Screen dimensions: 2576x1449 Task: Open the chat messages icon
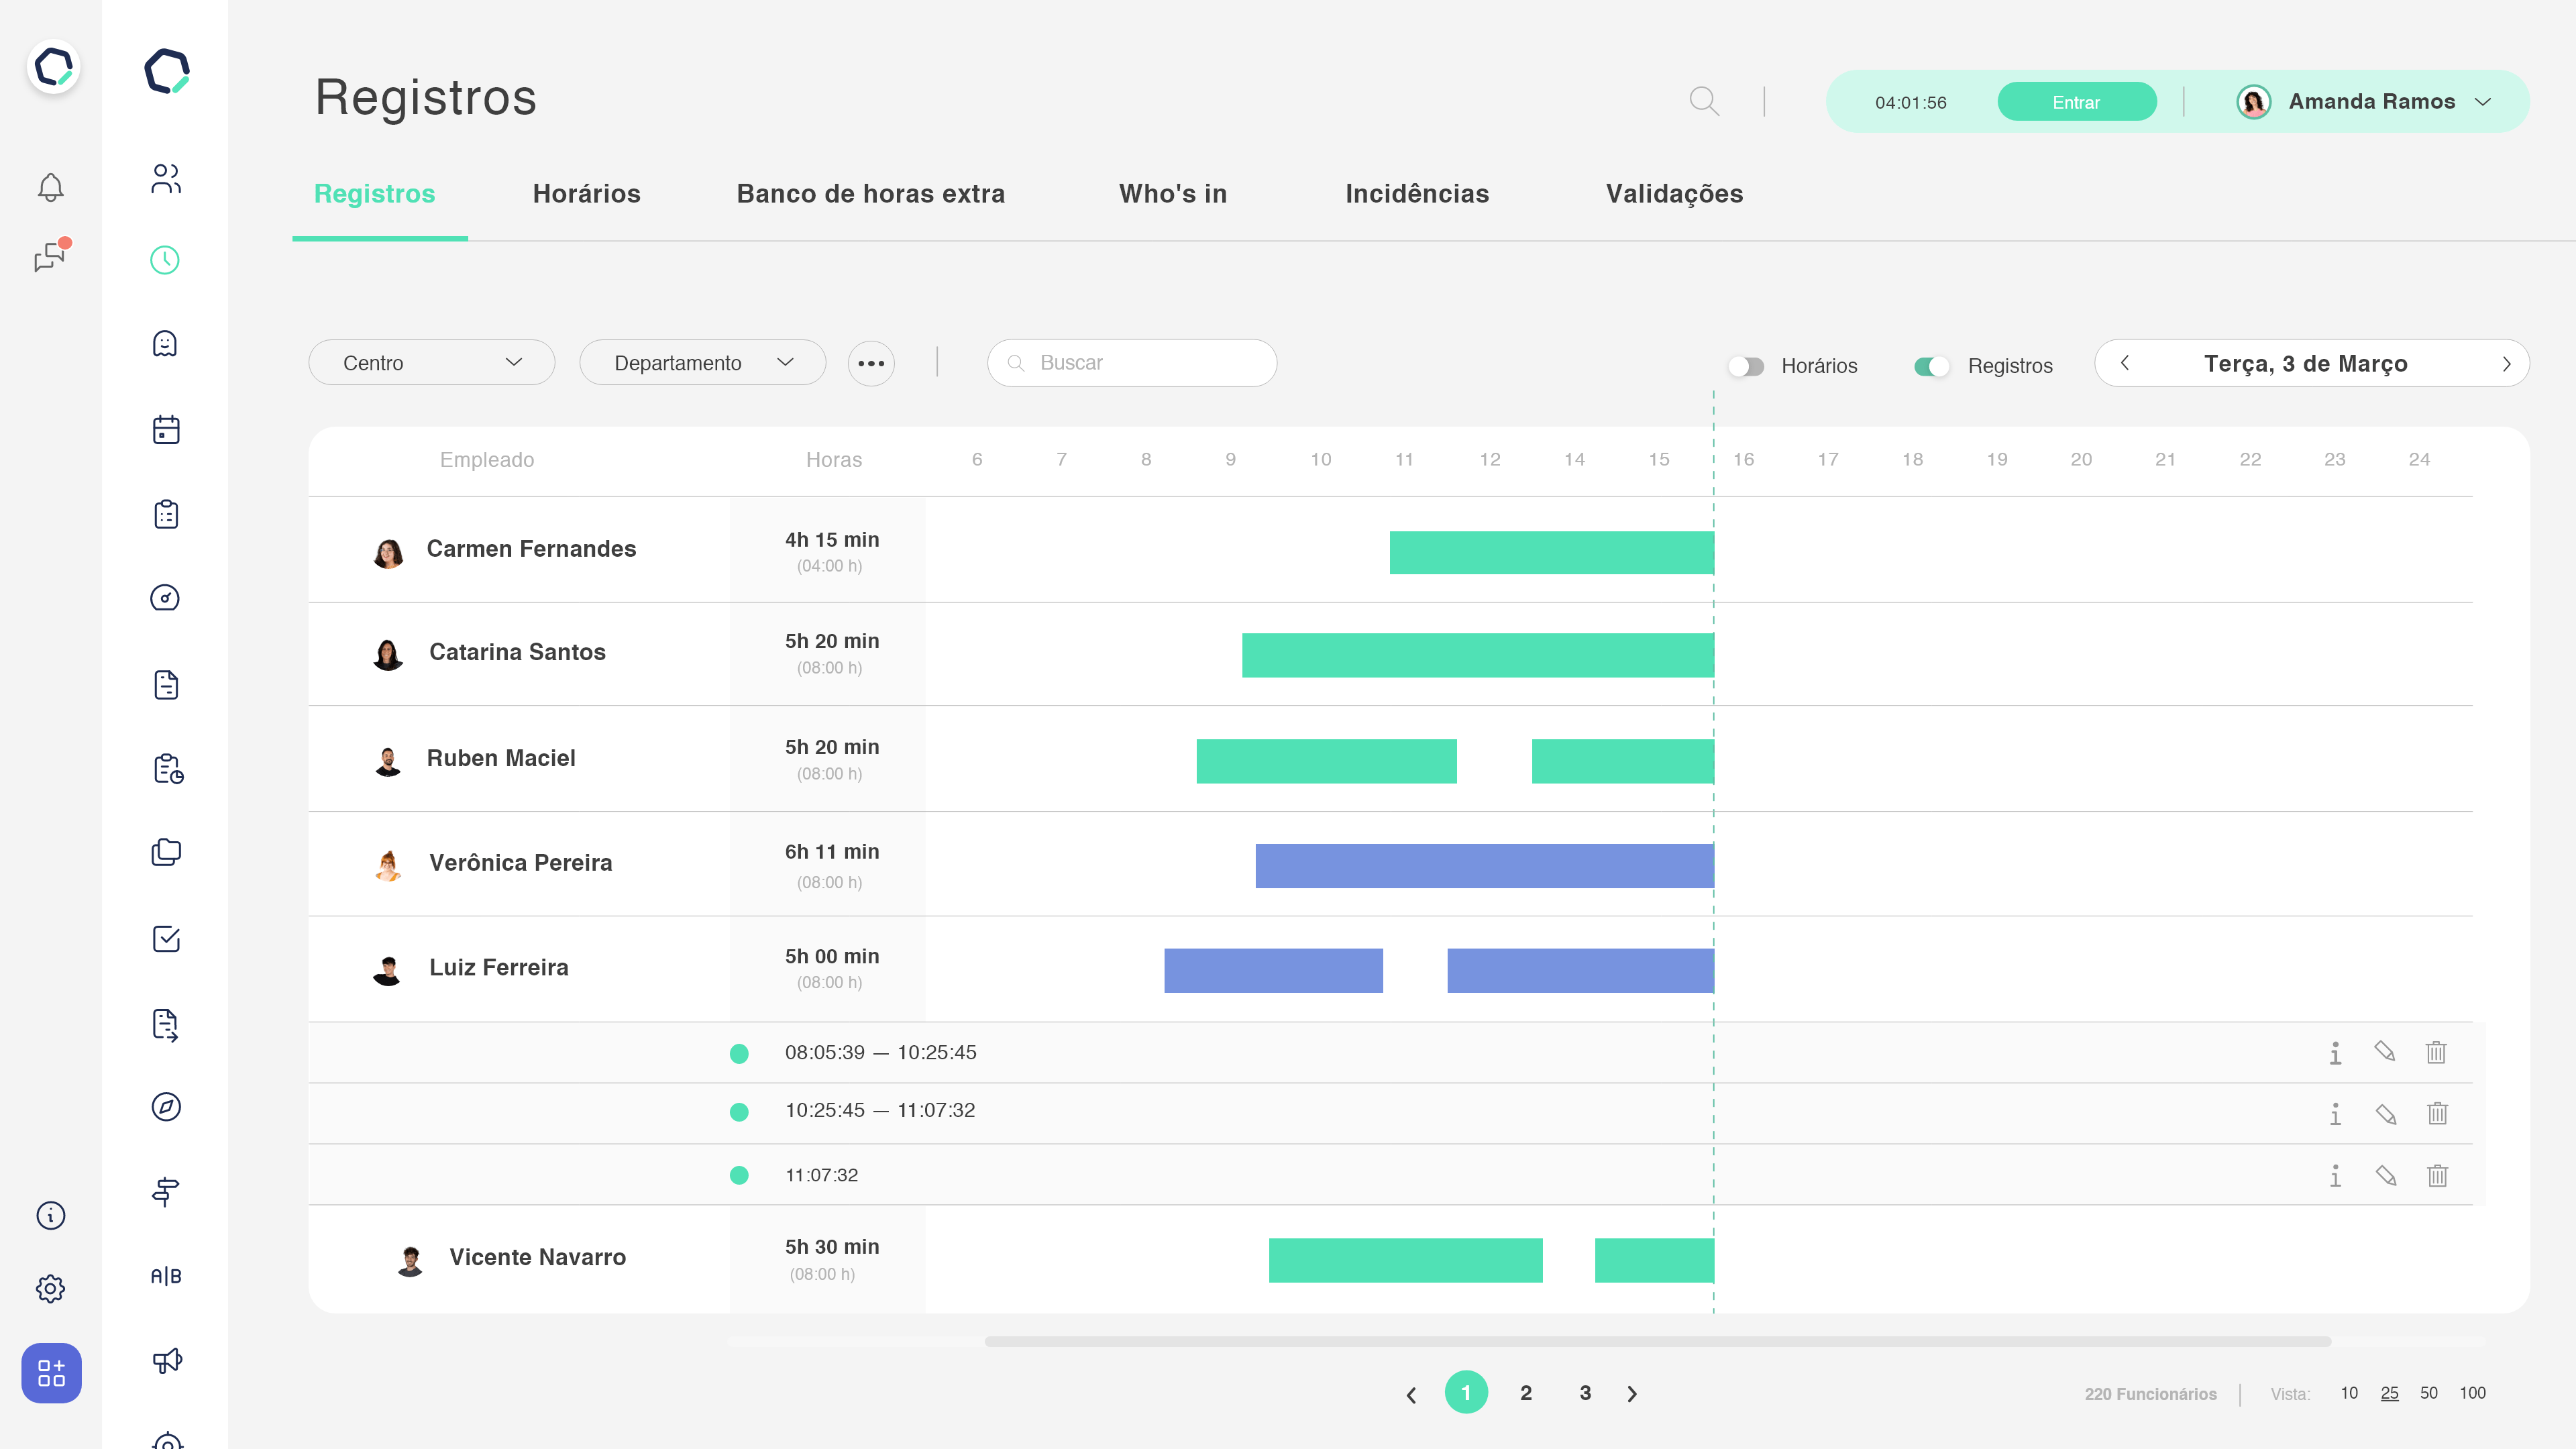[51, 256]
